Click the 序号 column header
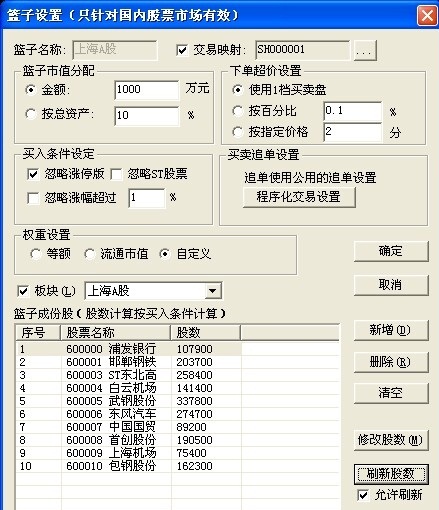The width and height of the screenshot is (439, 510). click(x=38, y=332)
